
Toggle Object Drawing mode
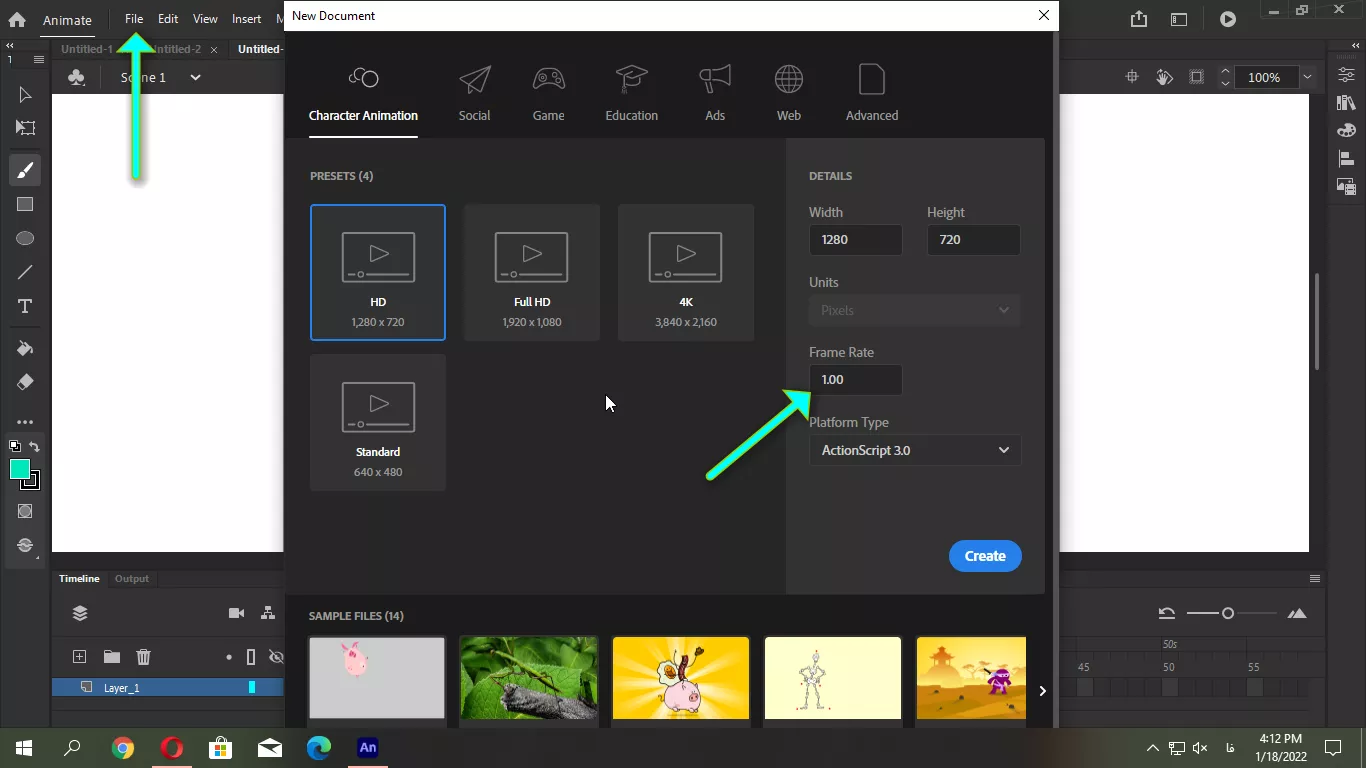point(25,511)
